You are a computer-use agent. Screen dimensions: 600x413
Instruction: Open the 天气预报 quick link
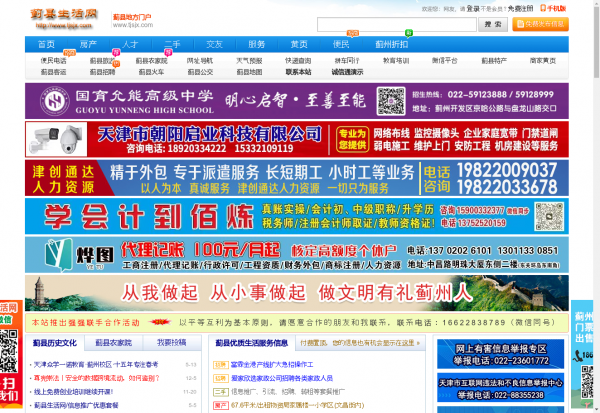[248, 61]
